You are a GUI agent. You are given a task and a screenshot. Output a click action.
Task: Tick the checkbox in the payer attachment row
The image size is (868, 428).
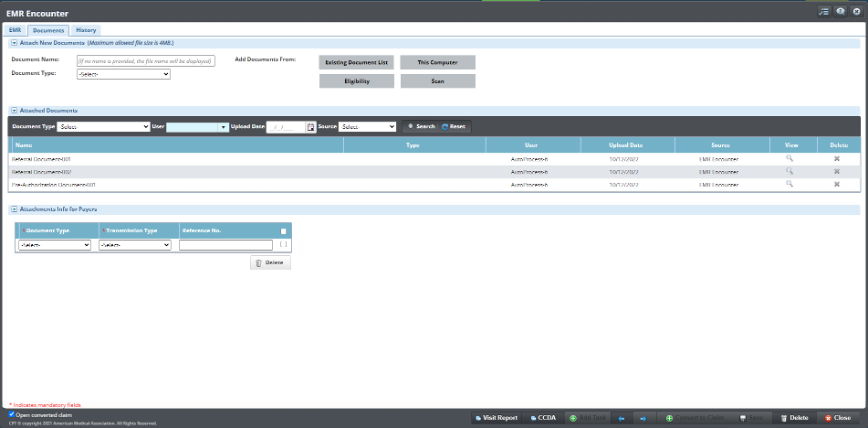point(283,244)
